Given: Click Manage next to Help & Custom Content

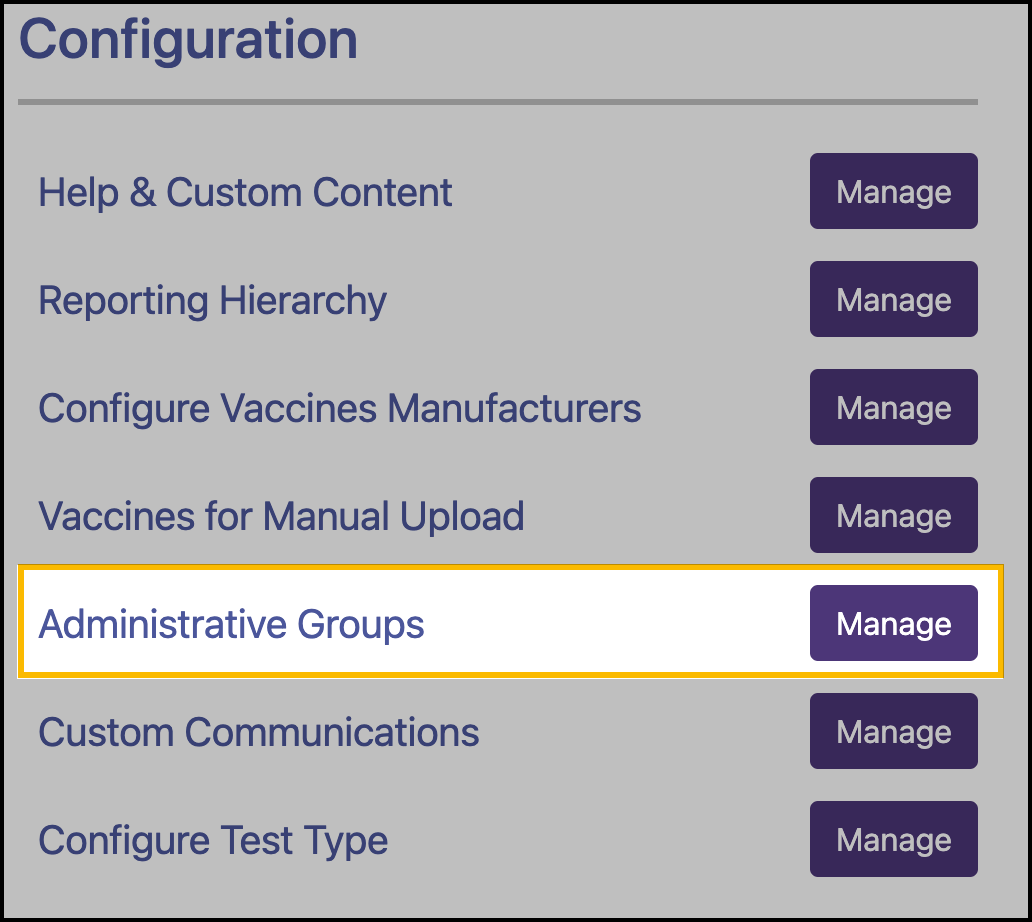Looking at the screenshot, I should [x=893, y=191].
